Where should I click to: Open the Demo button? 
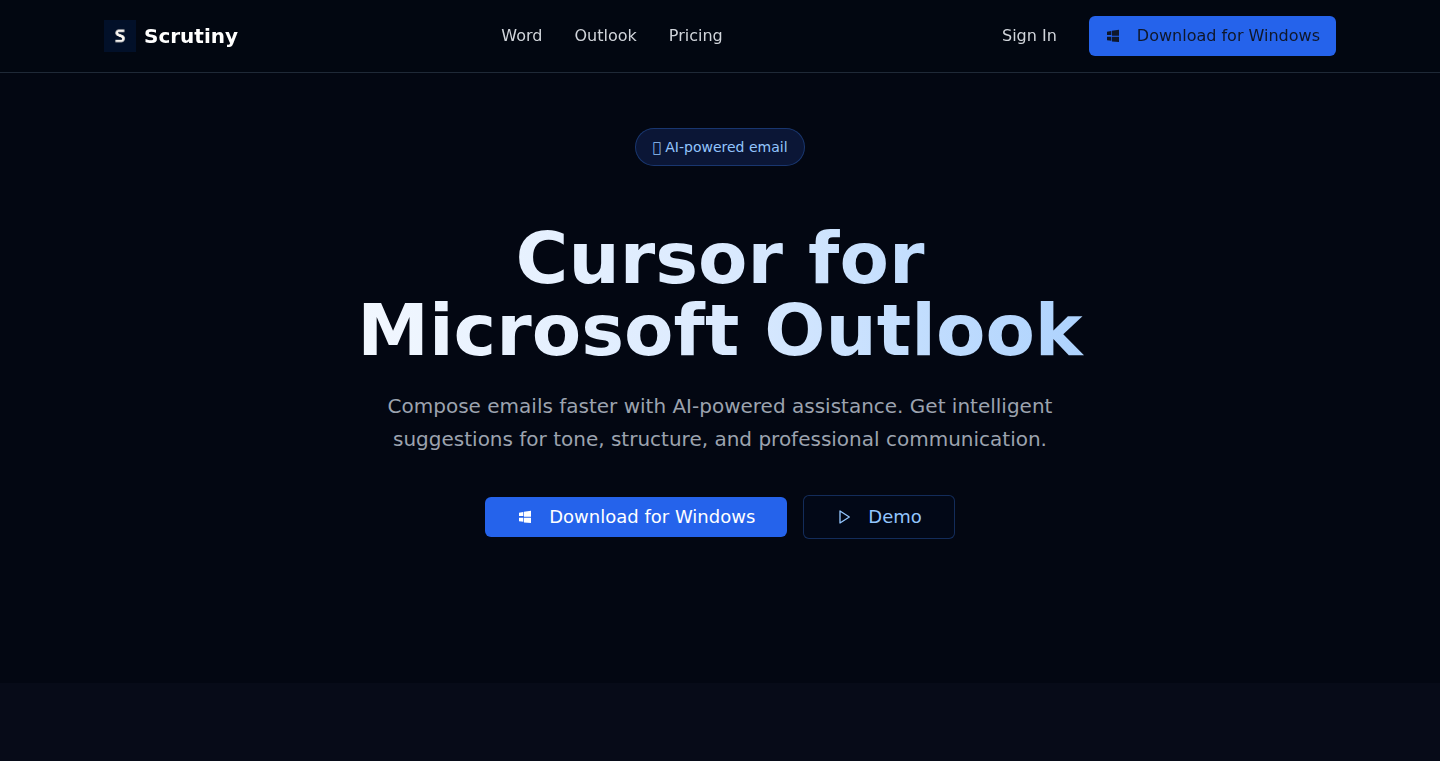(879, 517)
